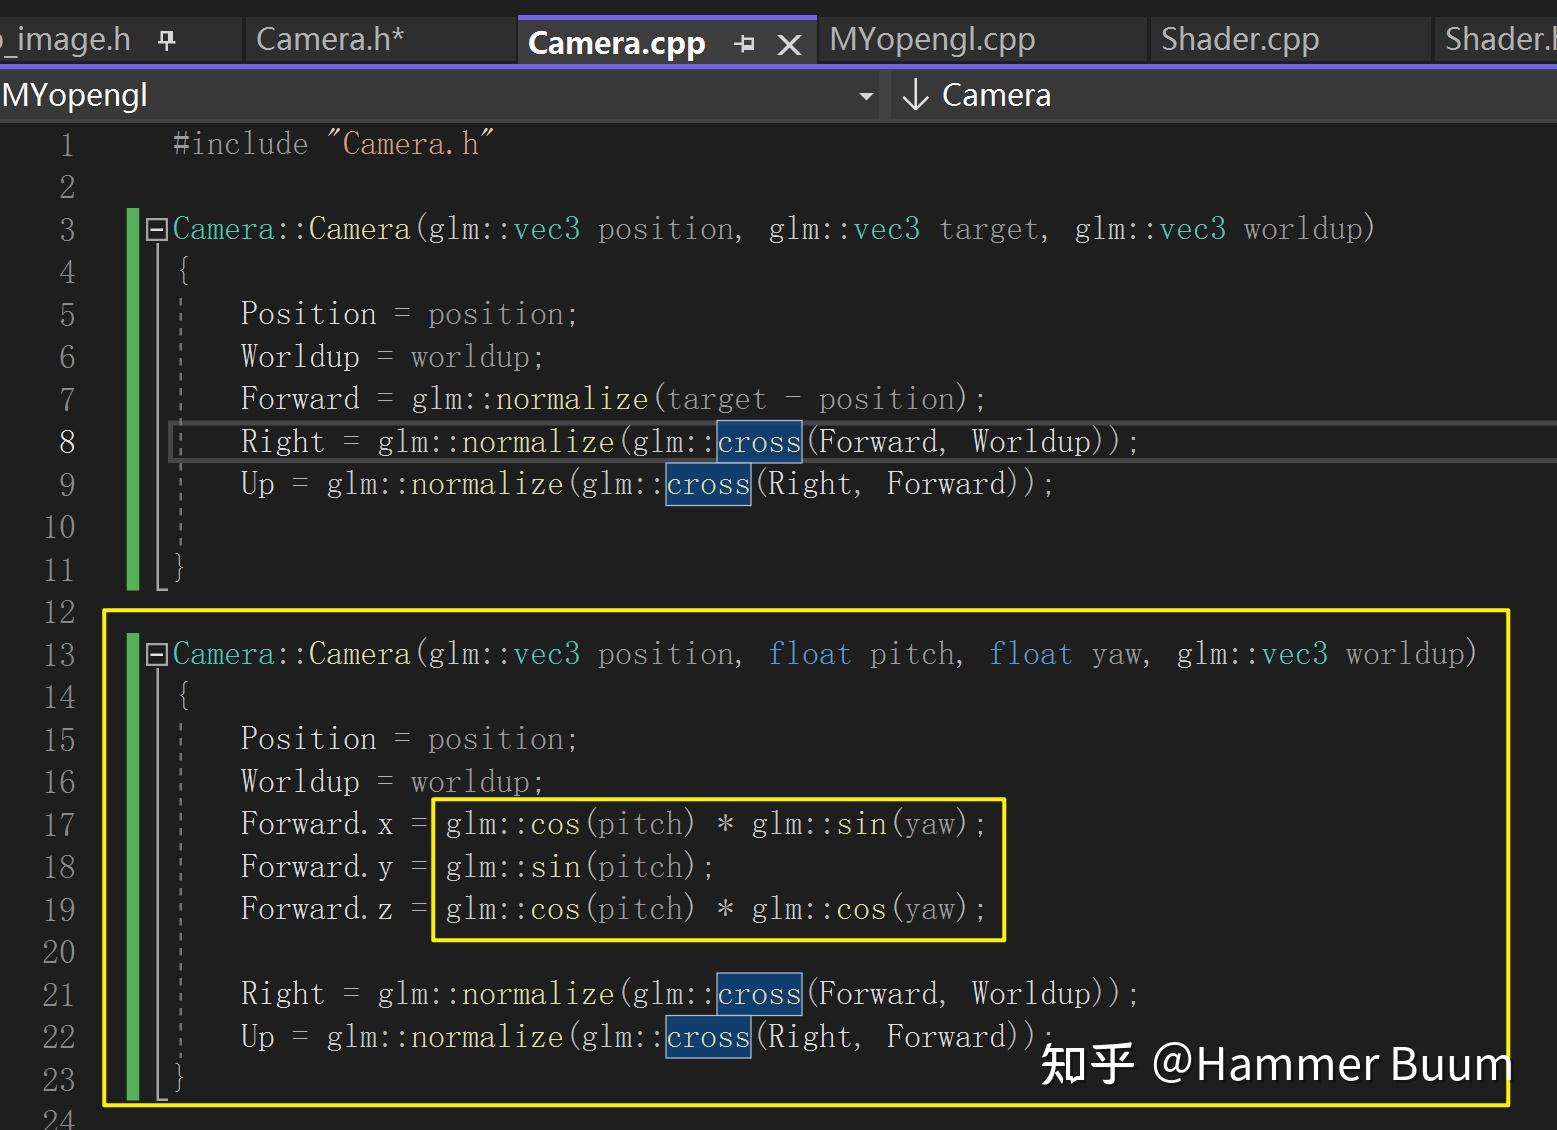Open the Shader.cpp tab
Screen dimensions: 1557x1130
click(1241, 38)
